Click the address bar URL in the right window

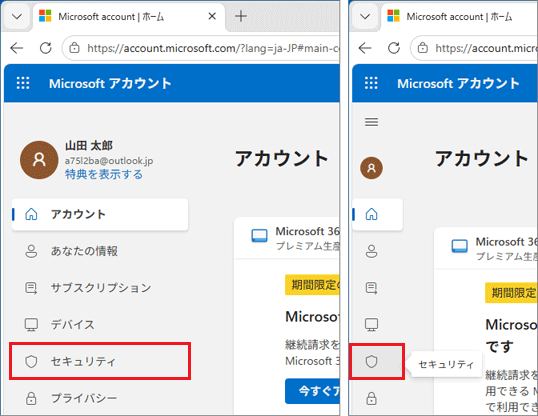tap(486, 48)
